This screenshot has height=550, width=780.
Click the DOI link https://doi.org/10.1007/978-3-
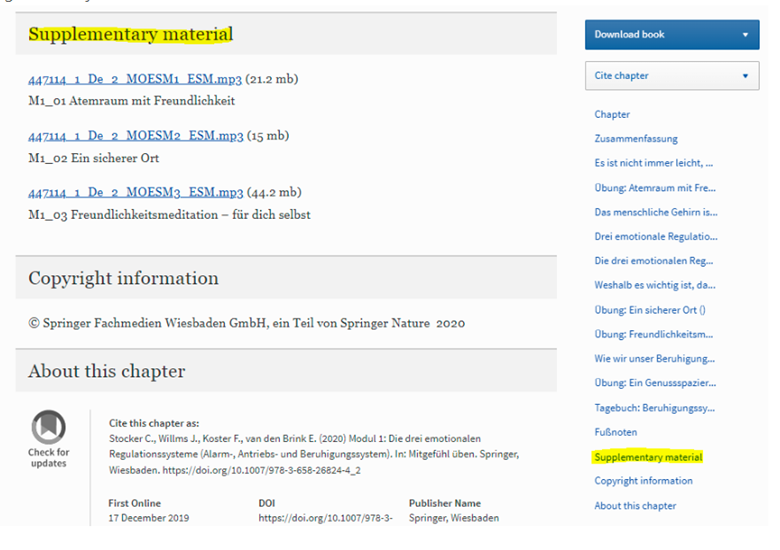click(x=325, y=518)
